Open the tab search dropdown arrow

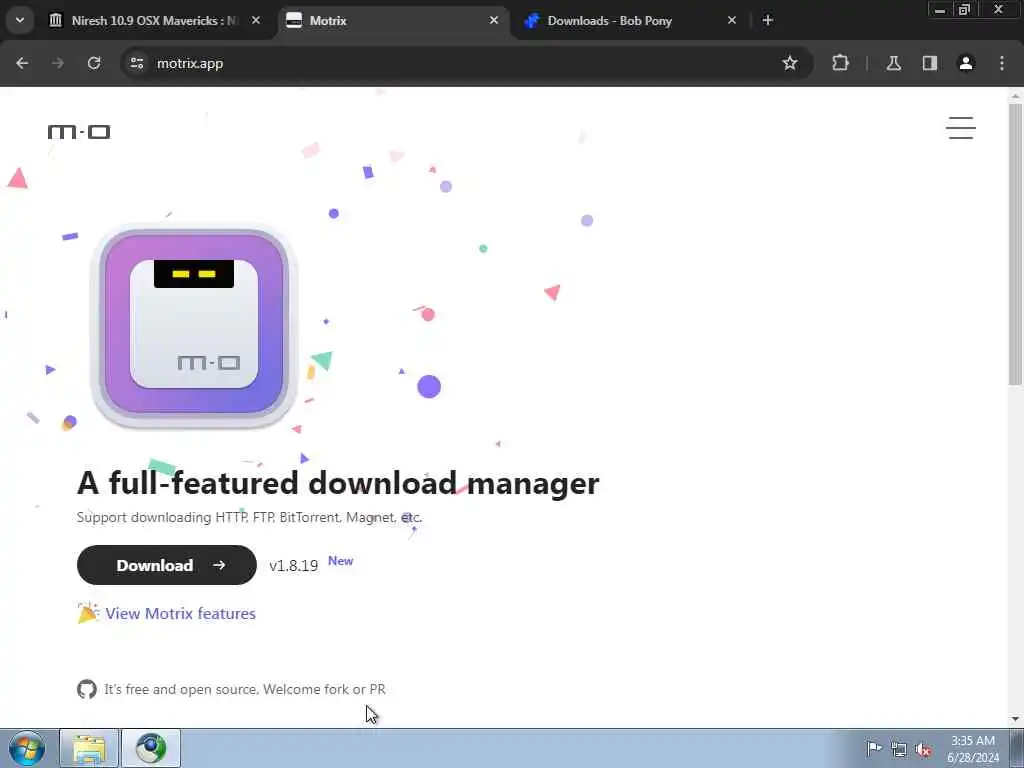pos(20,20)
